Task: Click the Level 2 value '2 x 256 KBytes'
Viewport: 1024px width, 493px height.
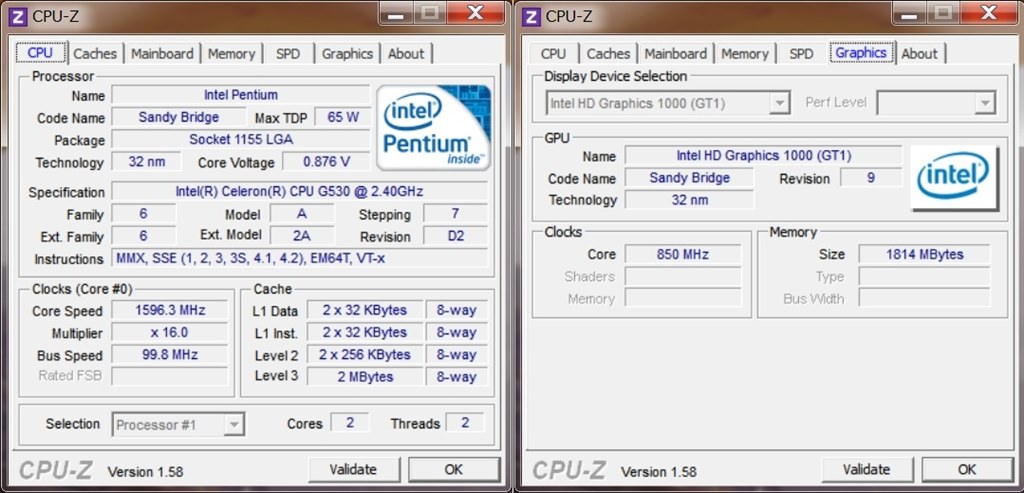Action: pos(364,355)
